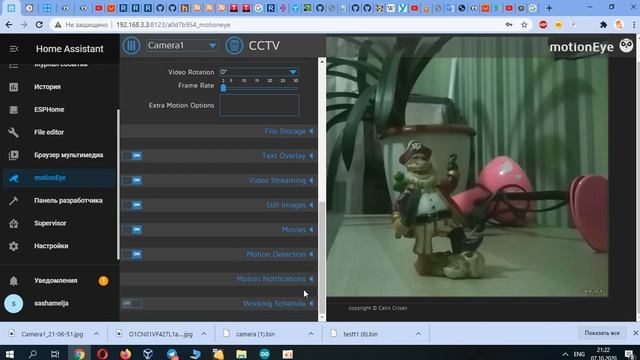The image size is (640, 360).
Task: Open Arduino IDE from the taskbar
Action: coord(264,354)
